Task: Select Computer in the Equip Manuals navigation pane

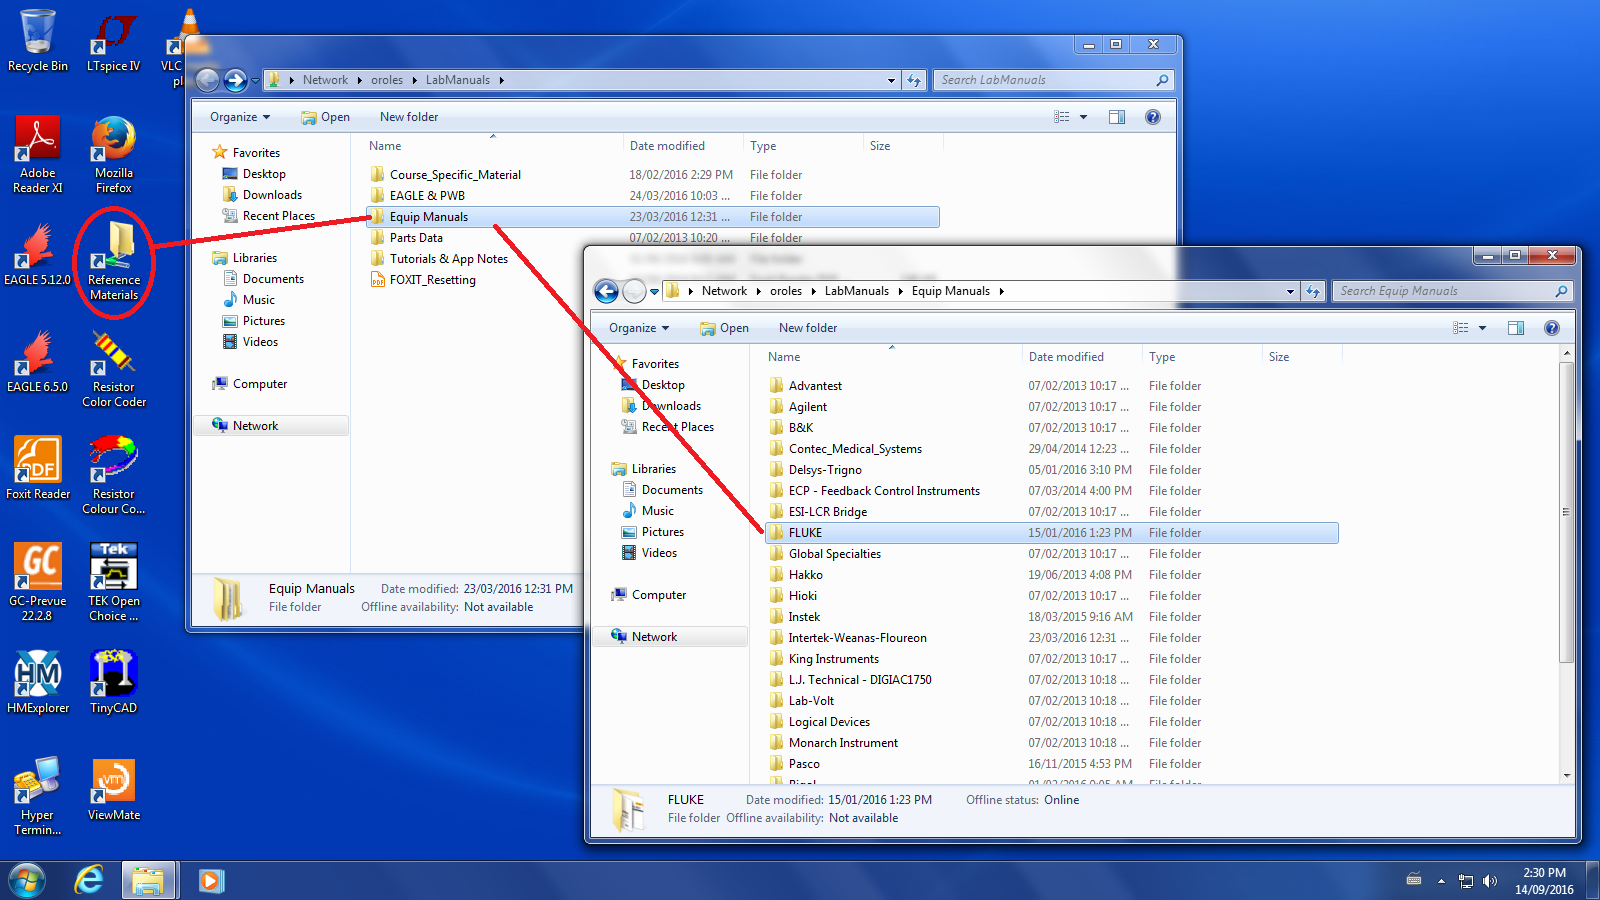Action: (x=659, y=595)
